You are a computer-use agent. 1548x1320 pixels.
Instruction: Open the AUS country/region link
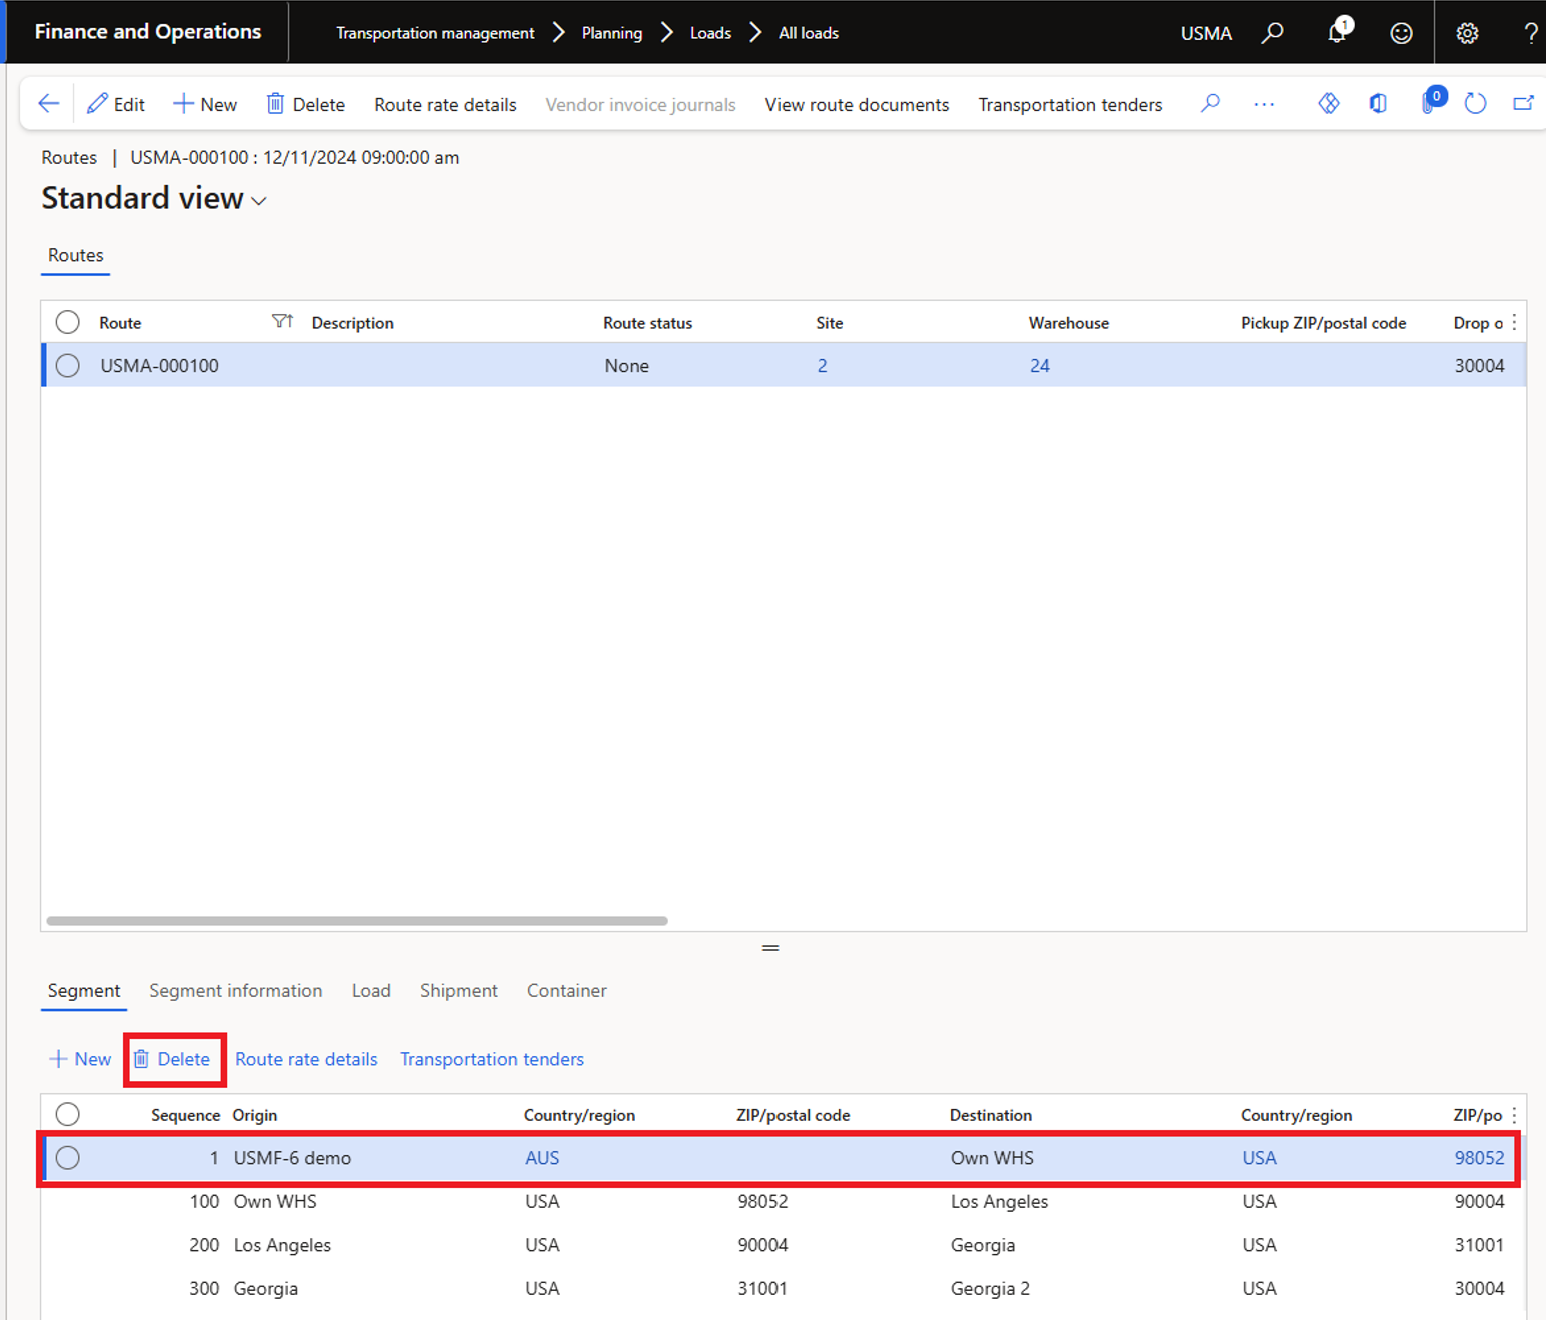(x=542, y=1157)
